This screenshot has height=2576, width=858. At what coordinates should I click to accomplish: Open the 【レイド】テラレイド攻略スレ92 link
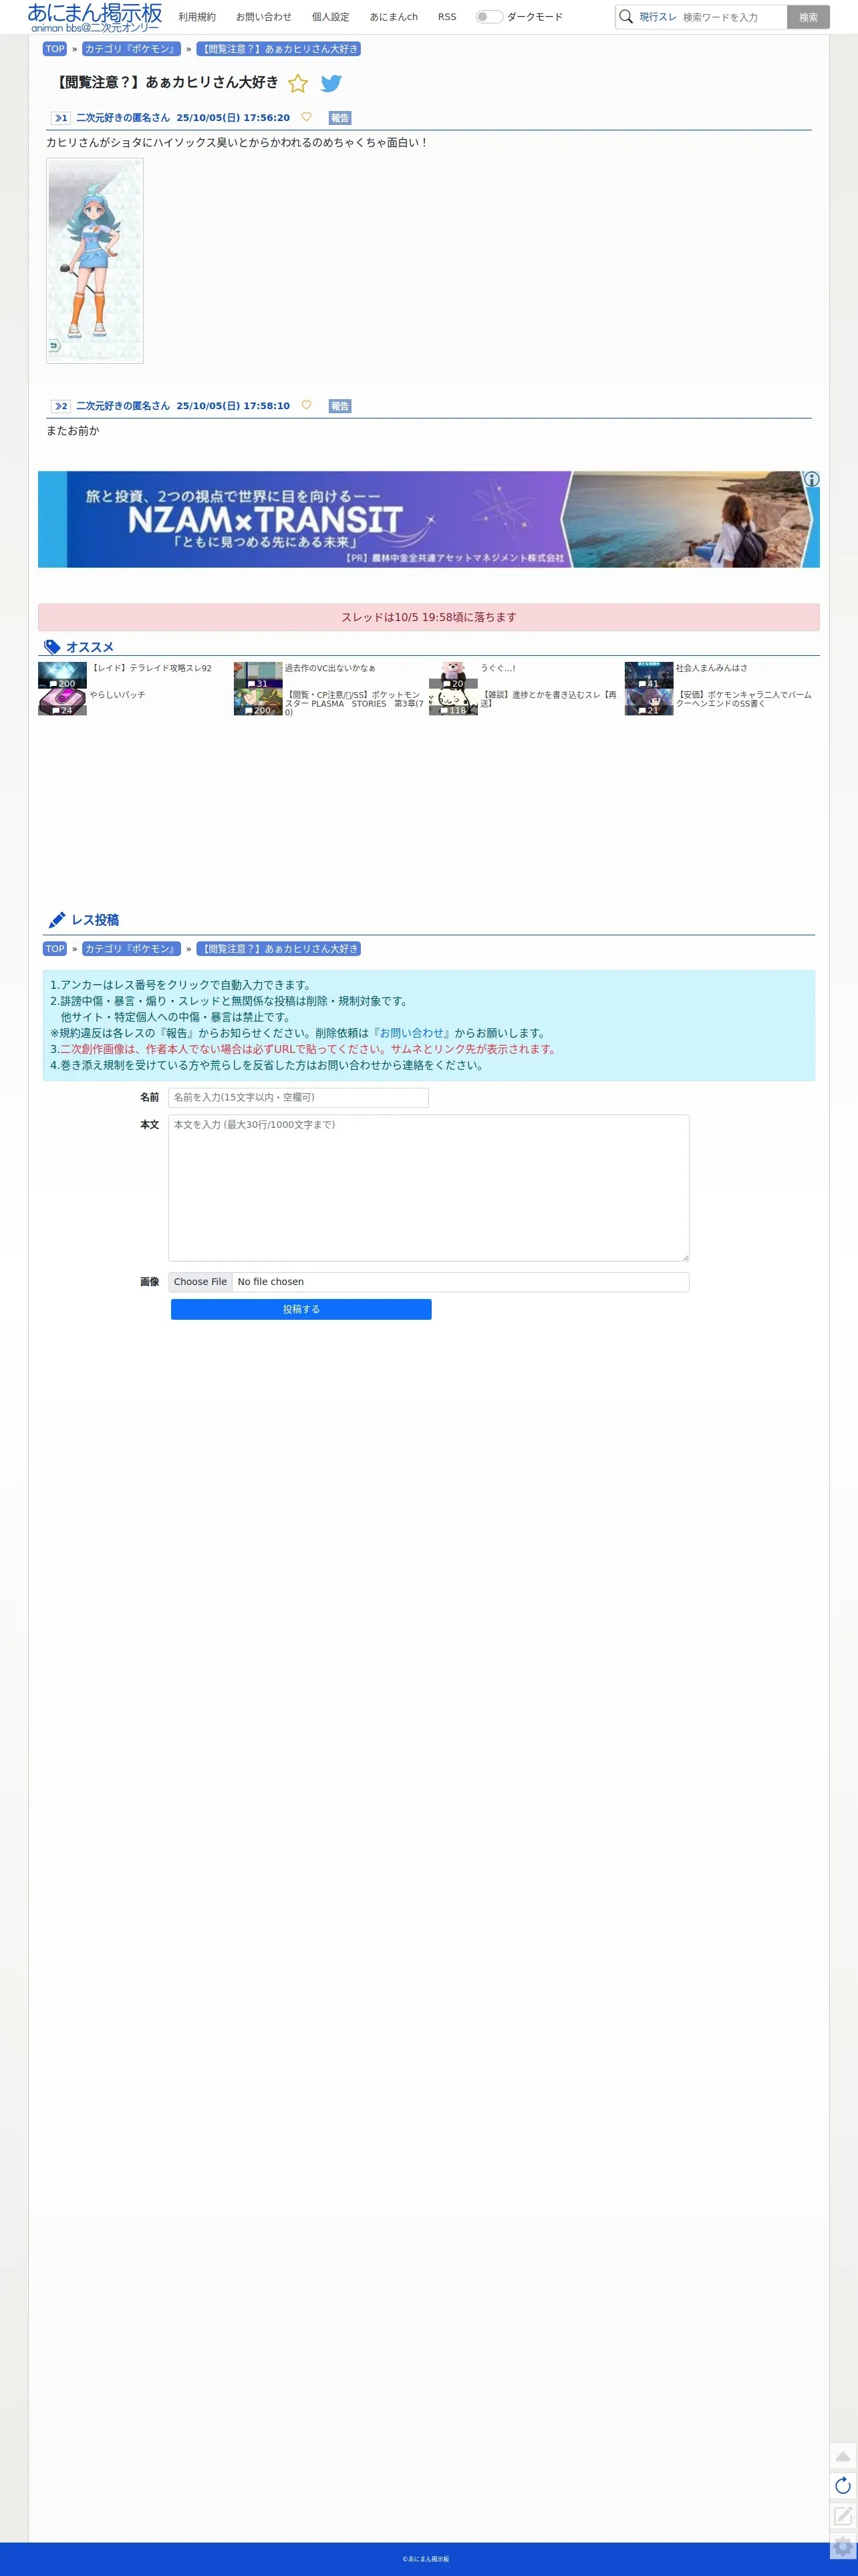151,668
